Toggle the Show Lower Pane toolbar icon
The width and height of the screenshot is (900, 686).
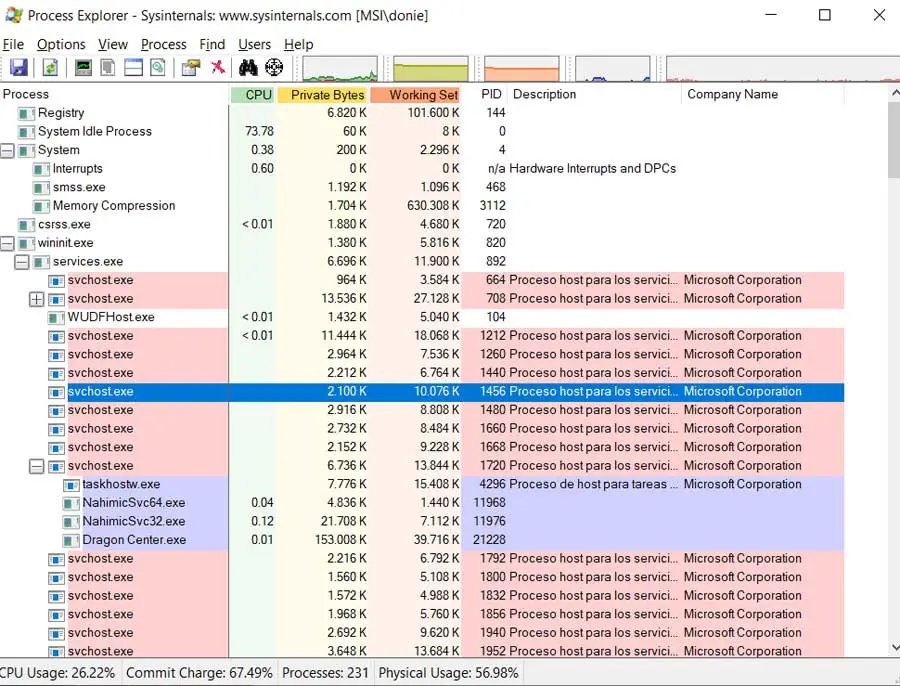[133, 67]
